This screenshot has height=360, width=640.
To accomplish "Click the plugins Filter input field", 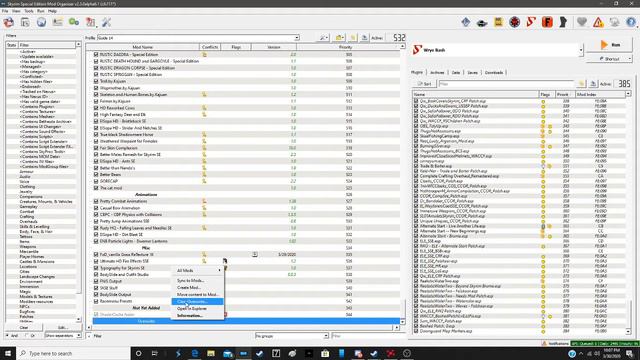I will click(506, 84).
